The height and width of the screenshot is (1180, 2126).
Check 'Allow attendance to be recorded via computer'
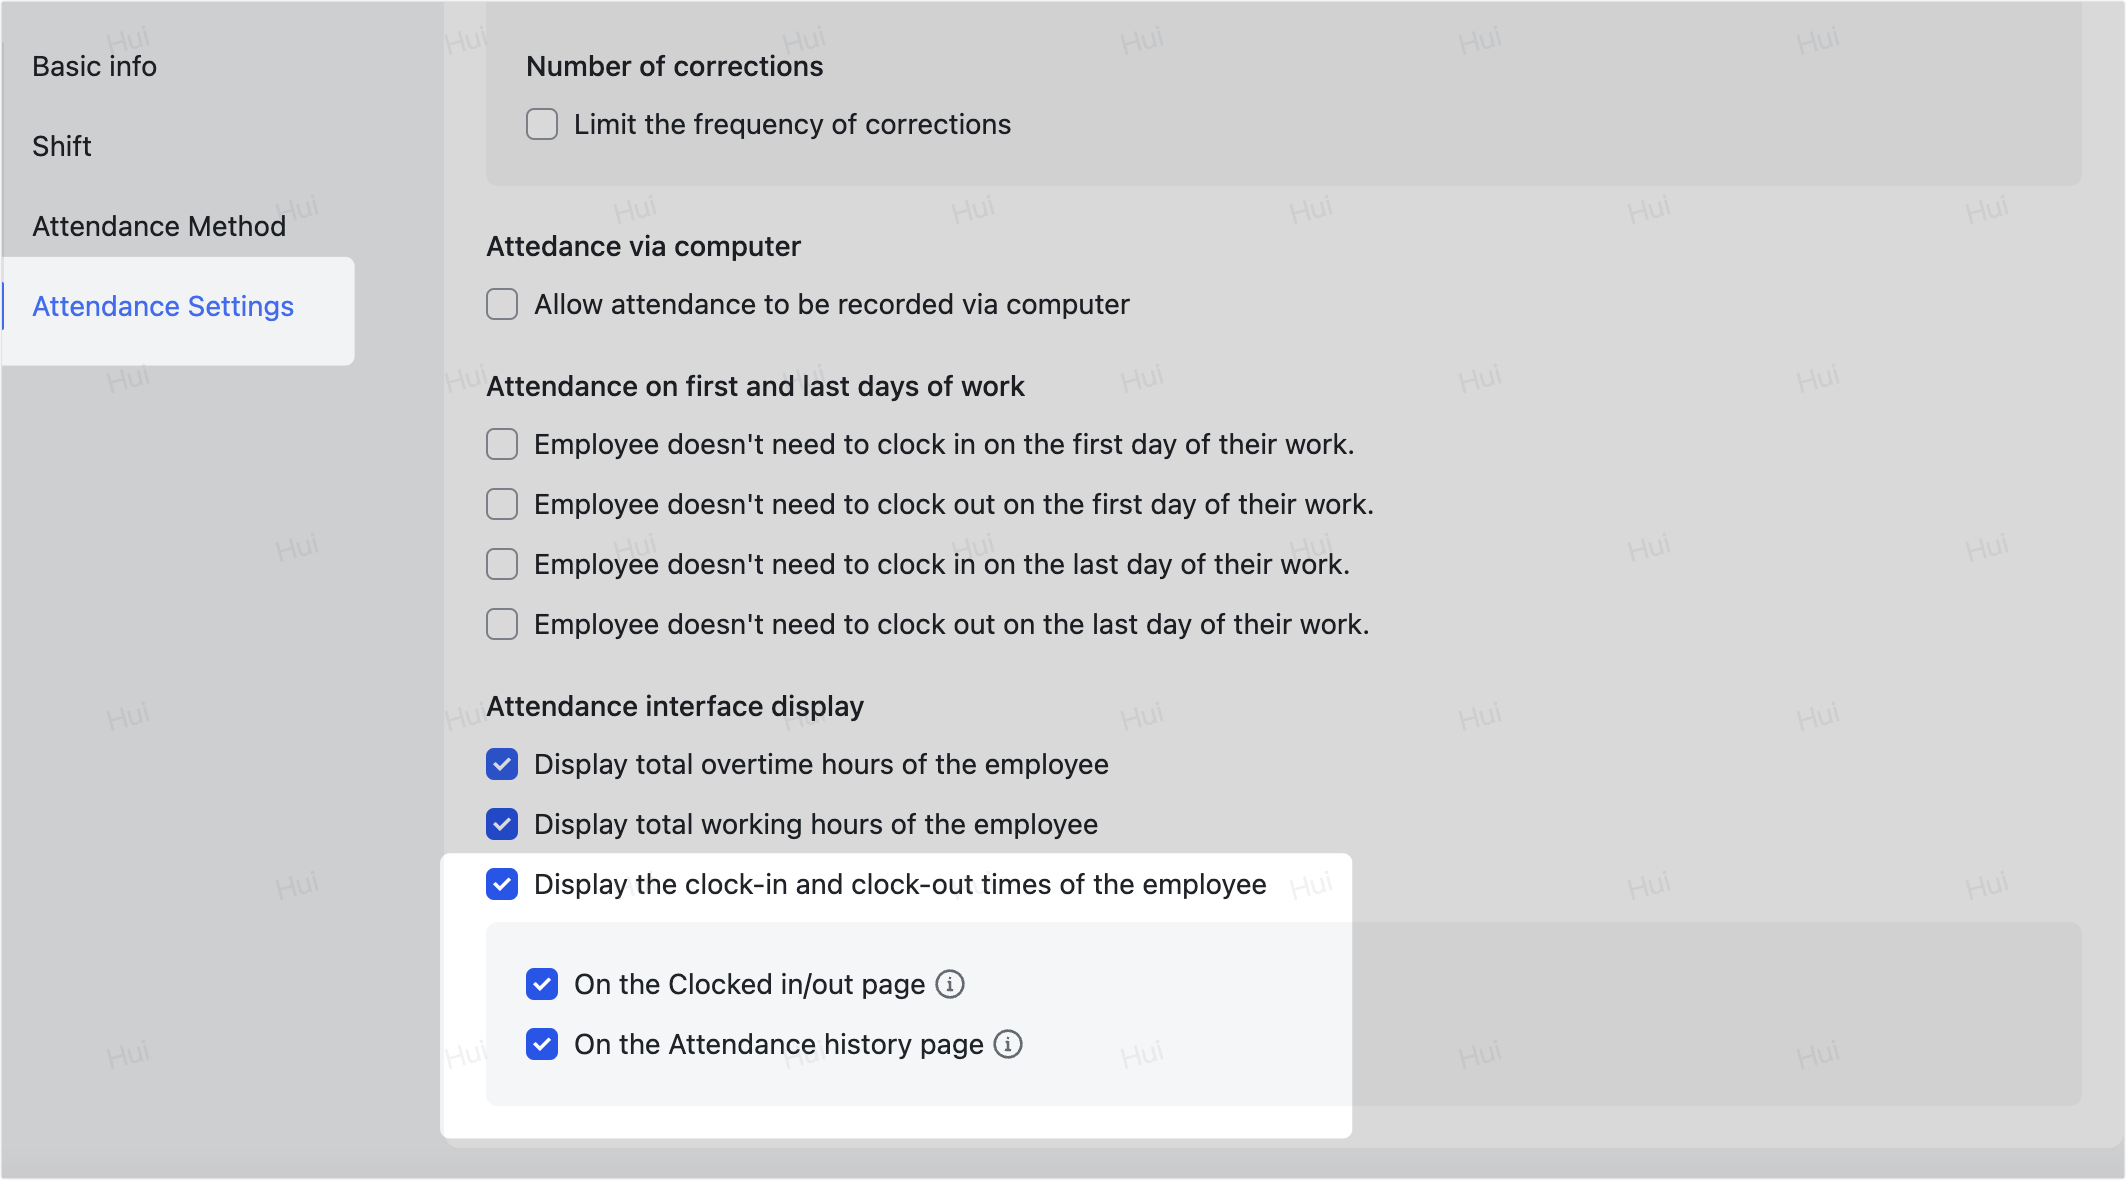[x=501, y=304]
